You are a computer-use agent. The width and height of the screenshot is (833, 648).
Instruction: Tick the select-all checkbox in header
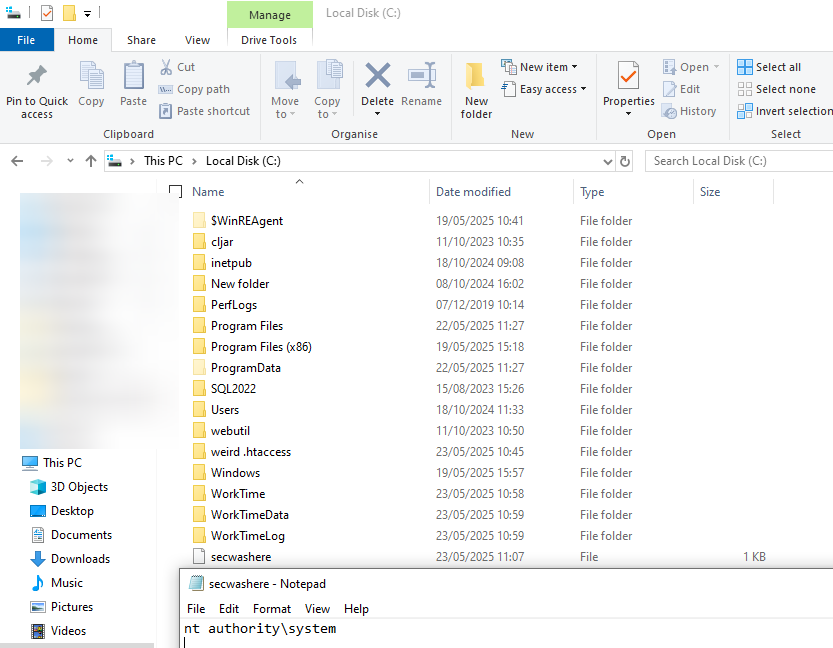click(176, 192)
